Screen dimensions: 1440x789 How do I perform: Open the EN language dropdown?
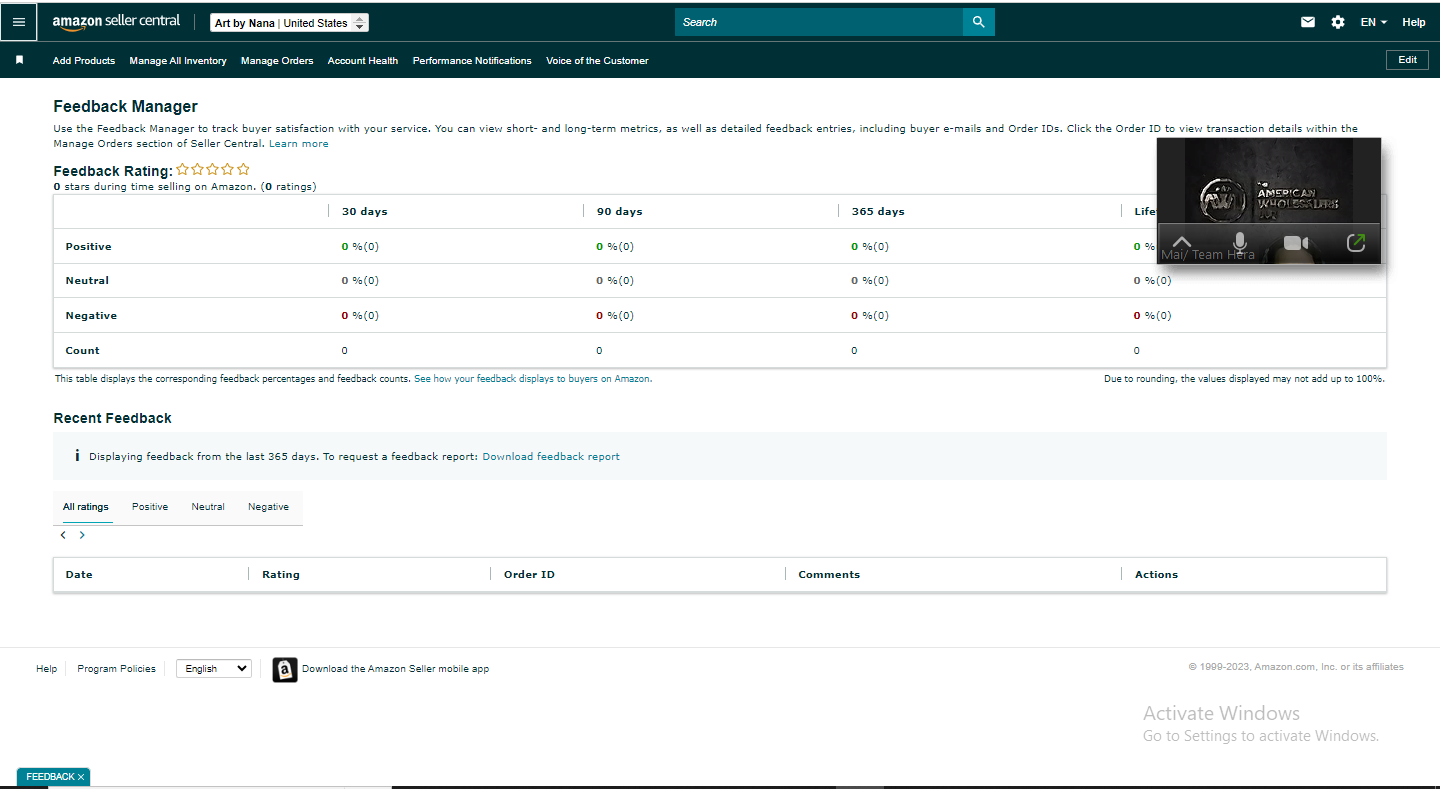point(1374,22)
